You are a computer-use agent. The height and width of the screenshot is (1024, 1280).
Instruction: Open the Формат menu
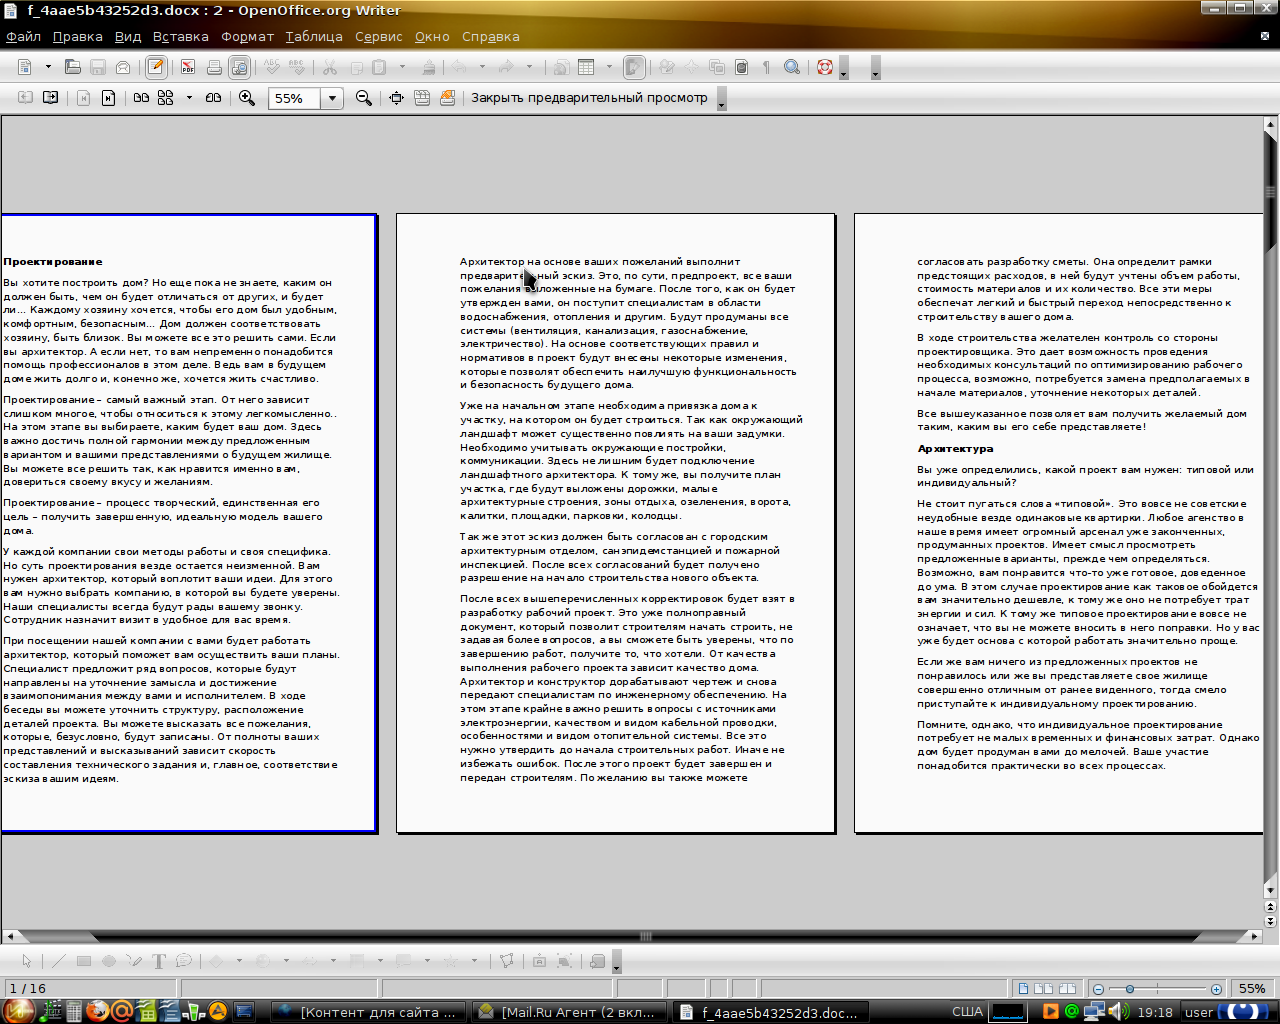(247, 37)
